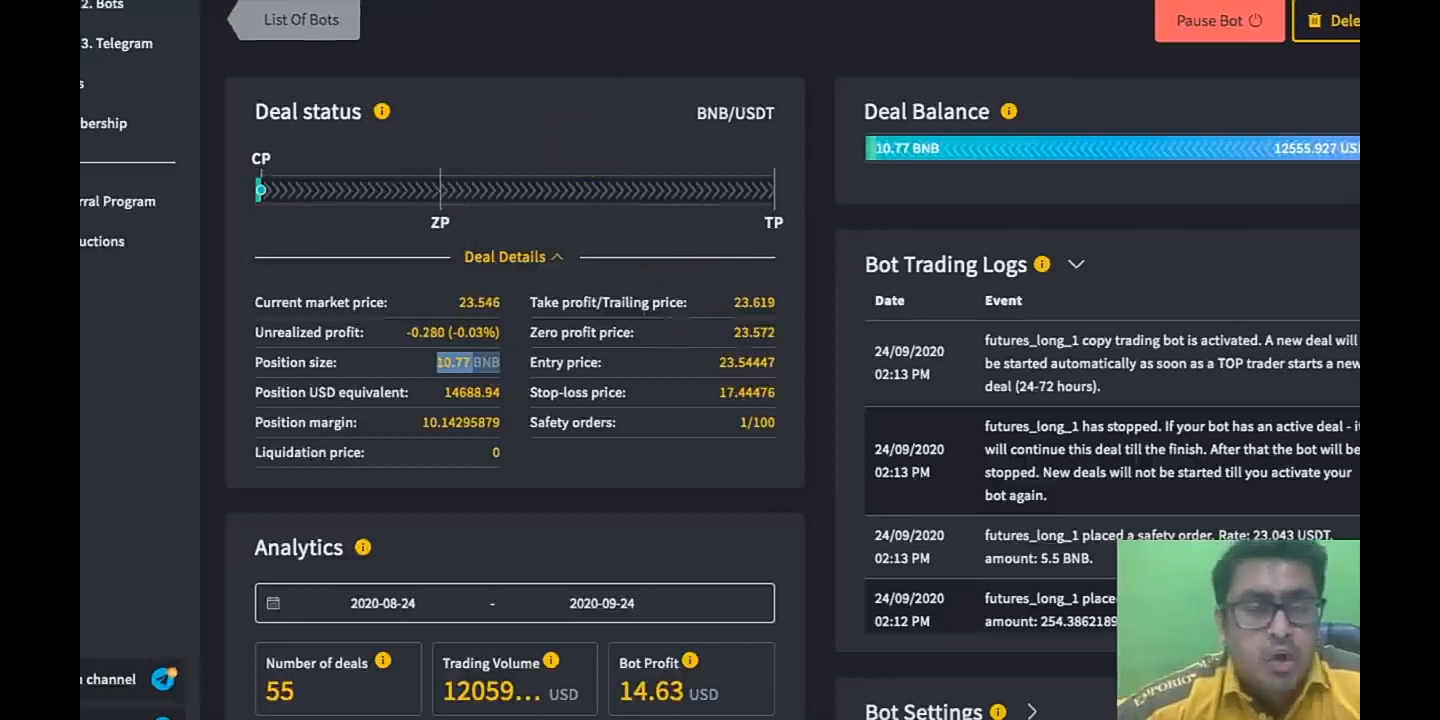Click the Event column header in logs
1440x720 pixels.
point(1003,300)
